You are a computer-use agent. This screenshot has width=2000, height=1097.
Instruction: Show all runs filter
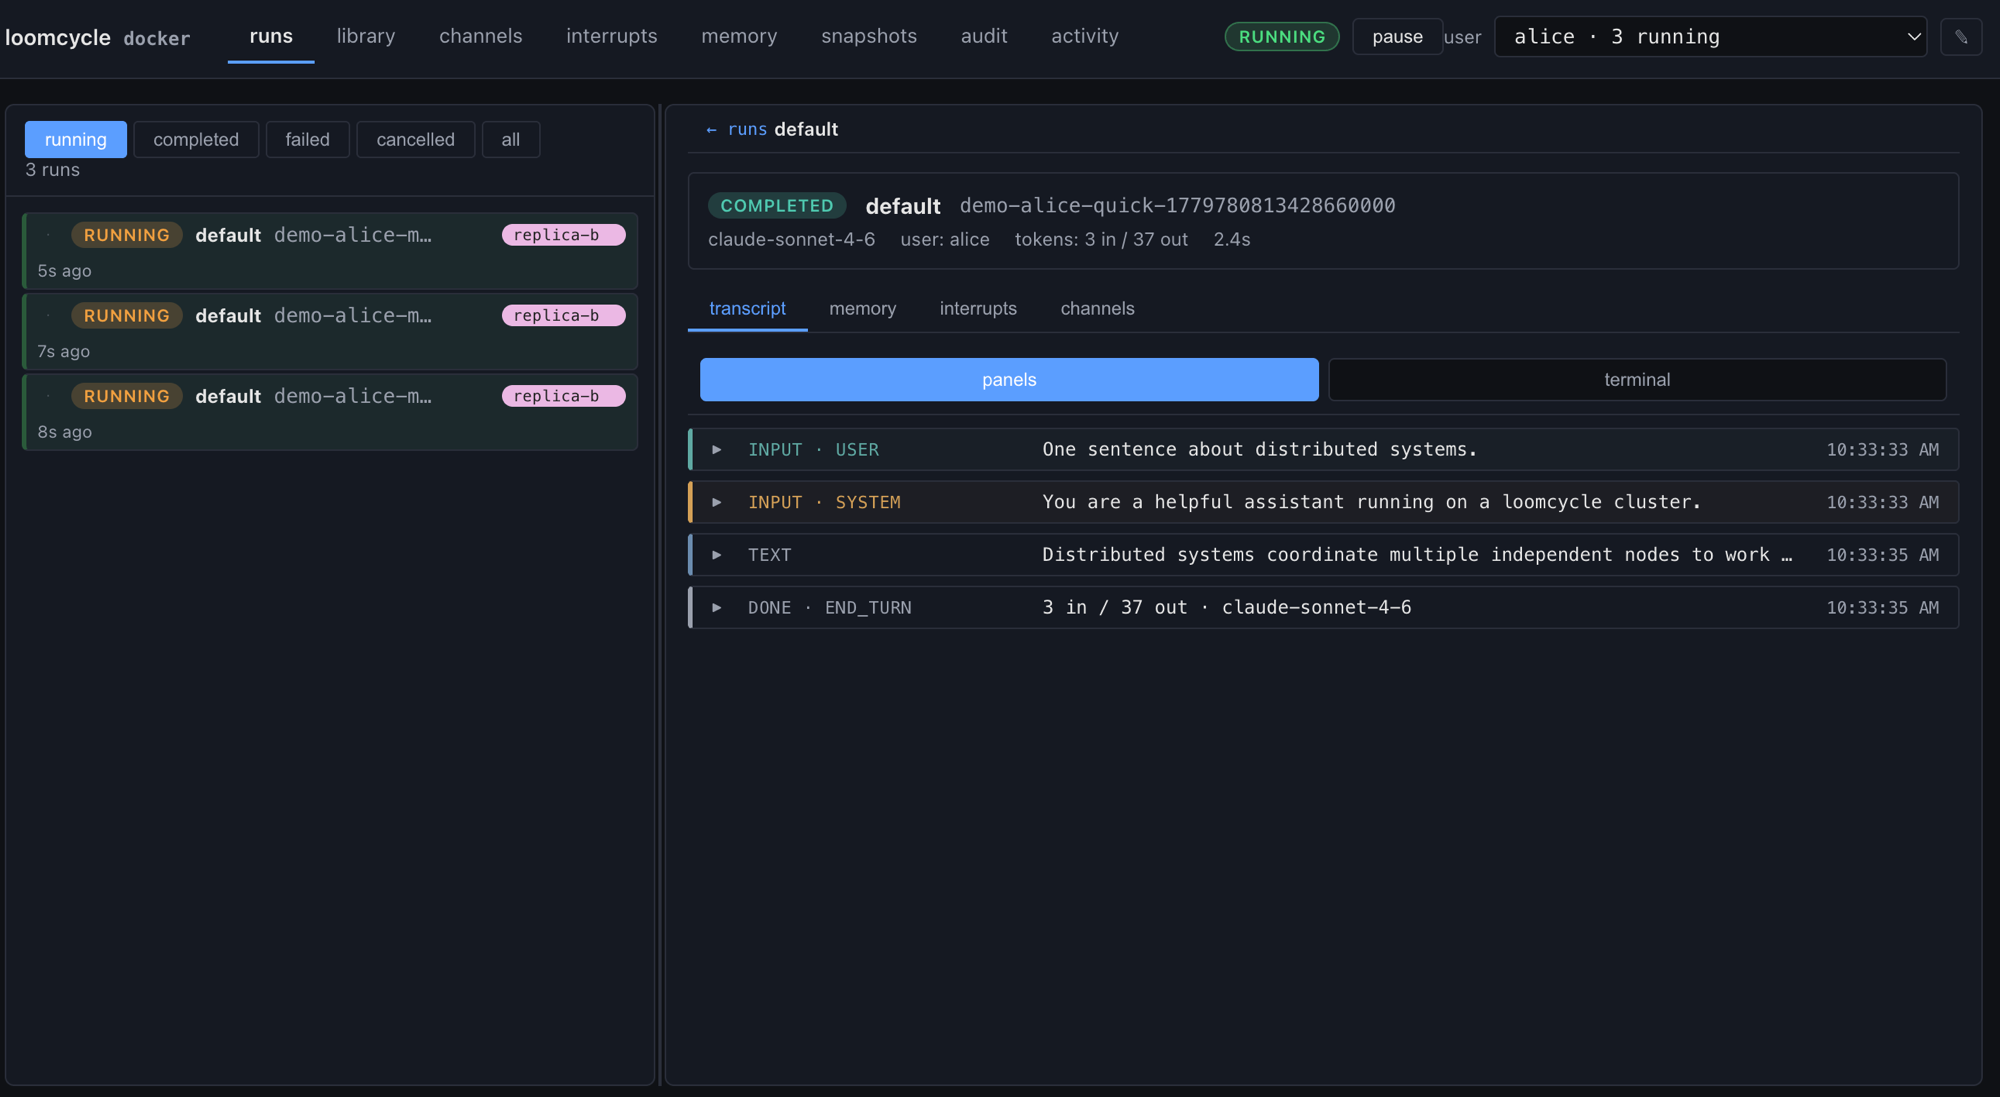point(511,139)
